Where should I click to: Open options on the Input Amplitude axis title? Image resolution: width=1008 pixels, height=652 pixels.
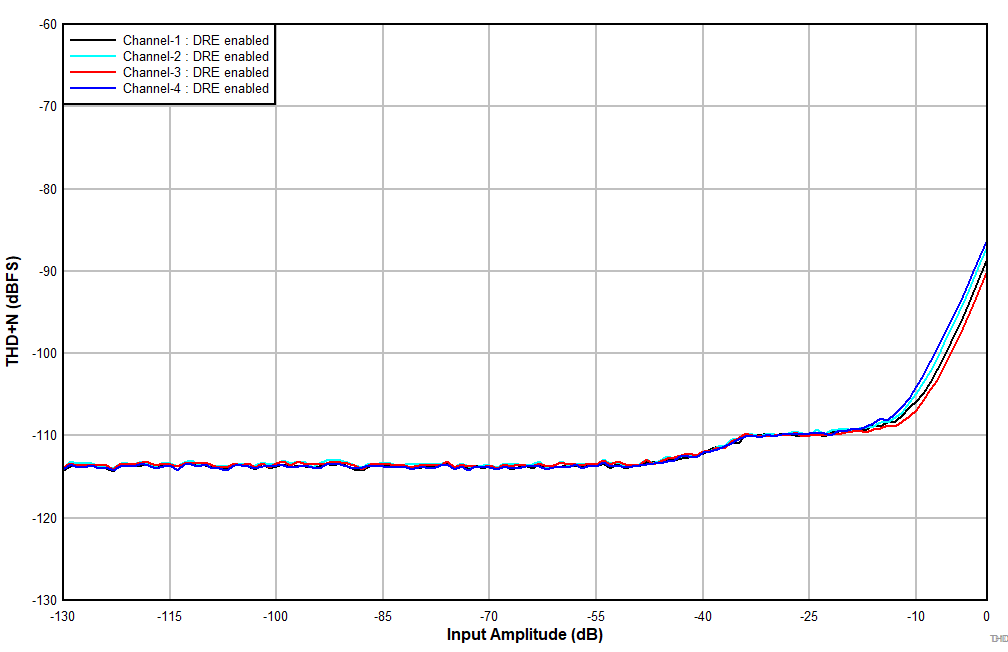[524, 633]
